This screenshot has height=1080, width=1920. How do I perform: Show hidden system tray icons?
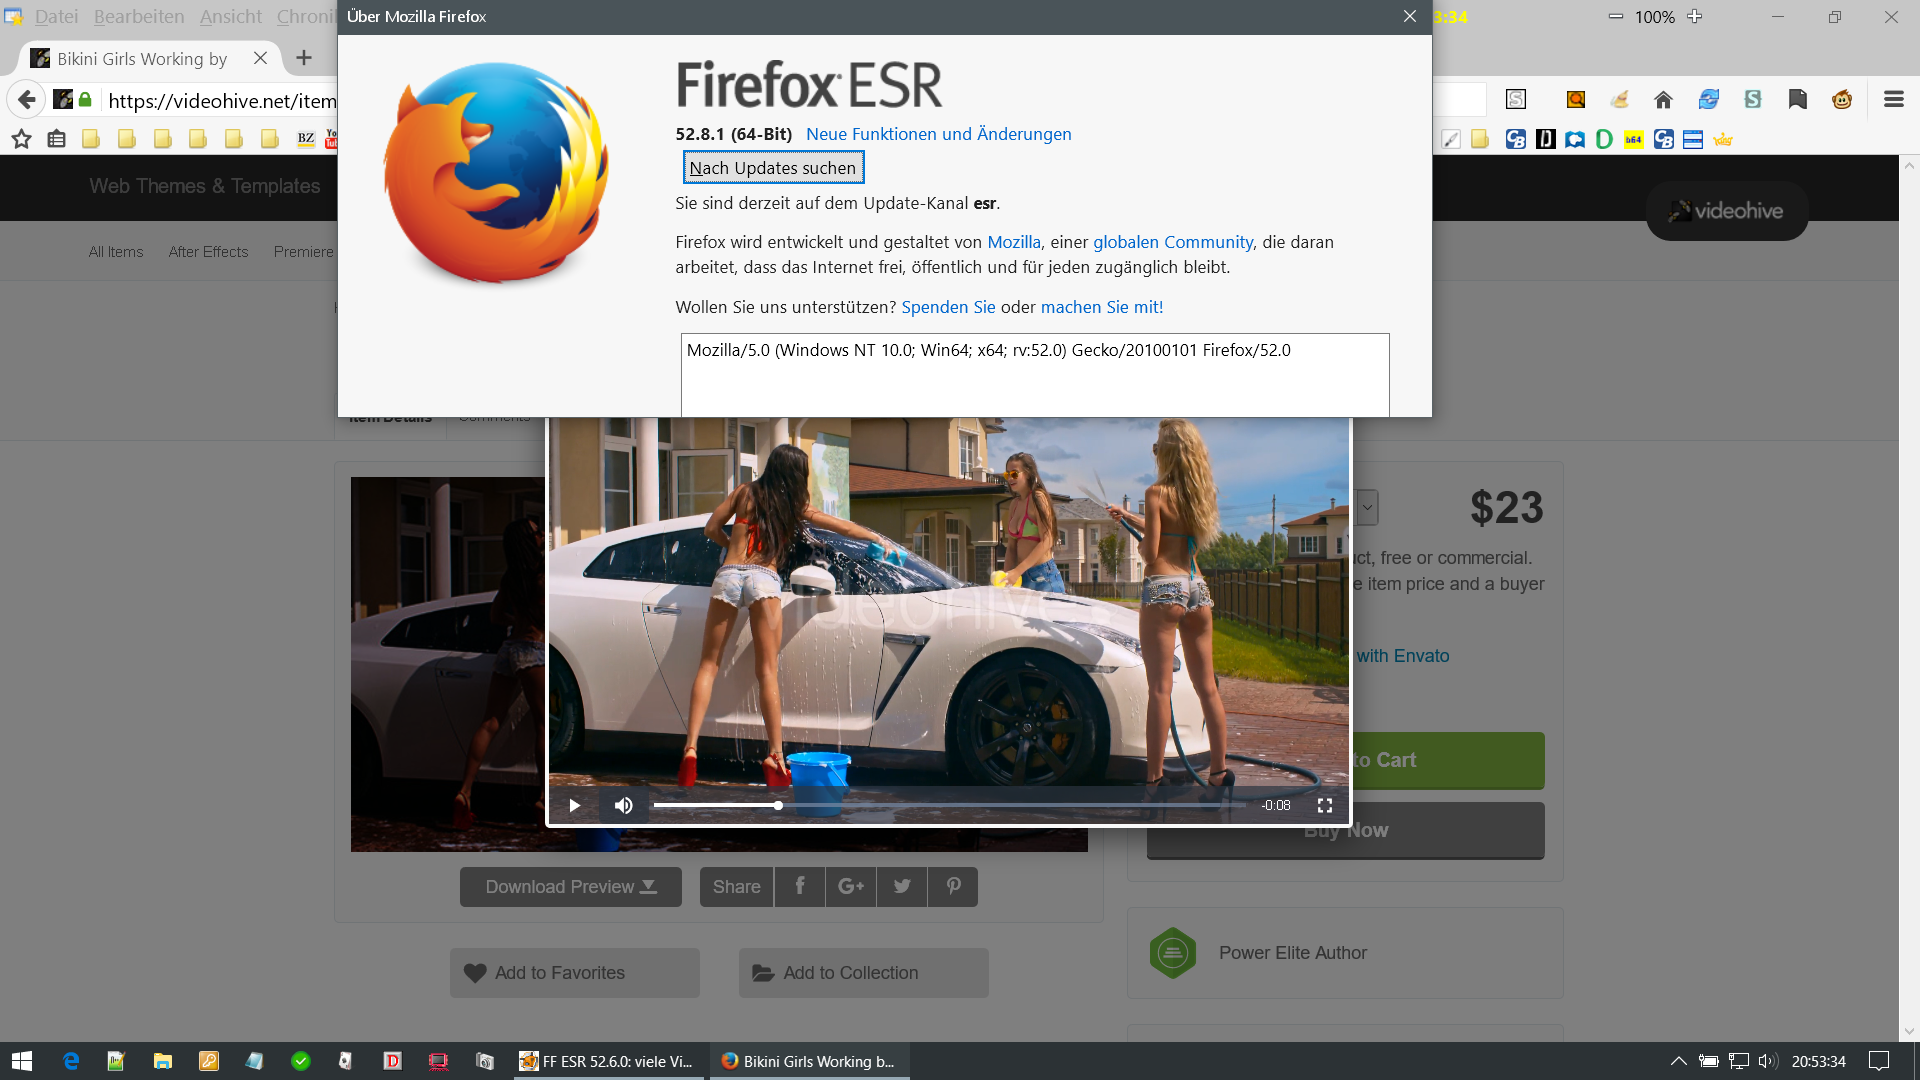1678,1061
